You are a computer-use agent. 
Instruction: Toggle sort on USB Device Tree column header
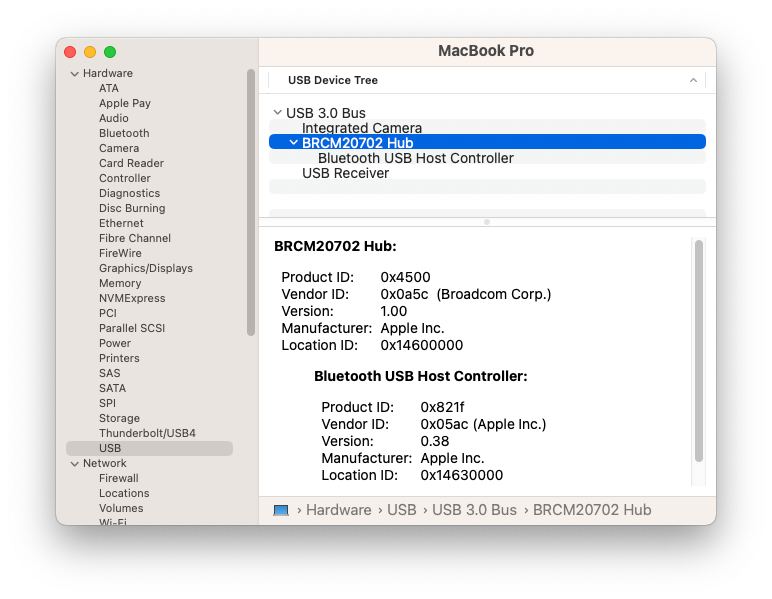coord(487,80)
